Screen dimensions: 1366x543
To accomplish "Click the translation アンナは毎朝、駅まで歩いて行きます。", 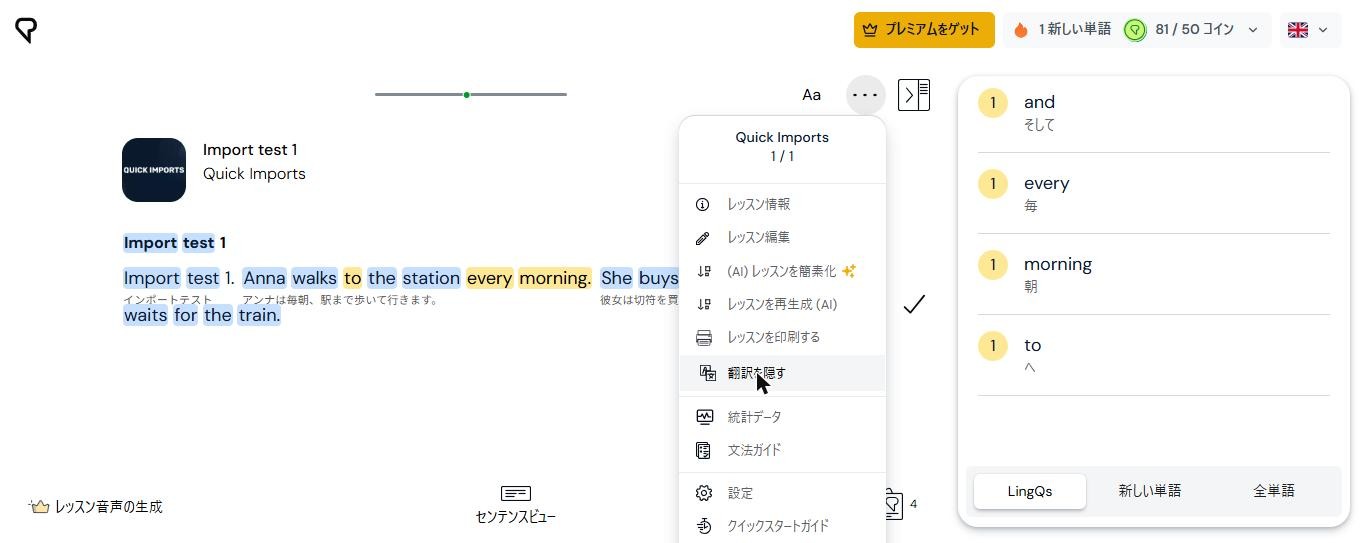I will [339, 299].
